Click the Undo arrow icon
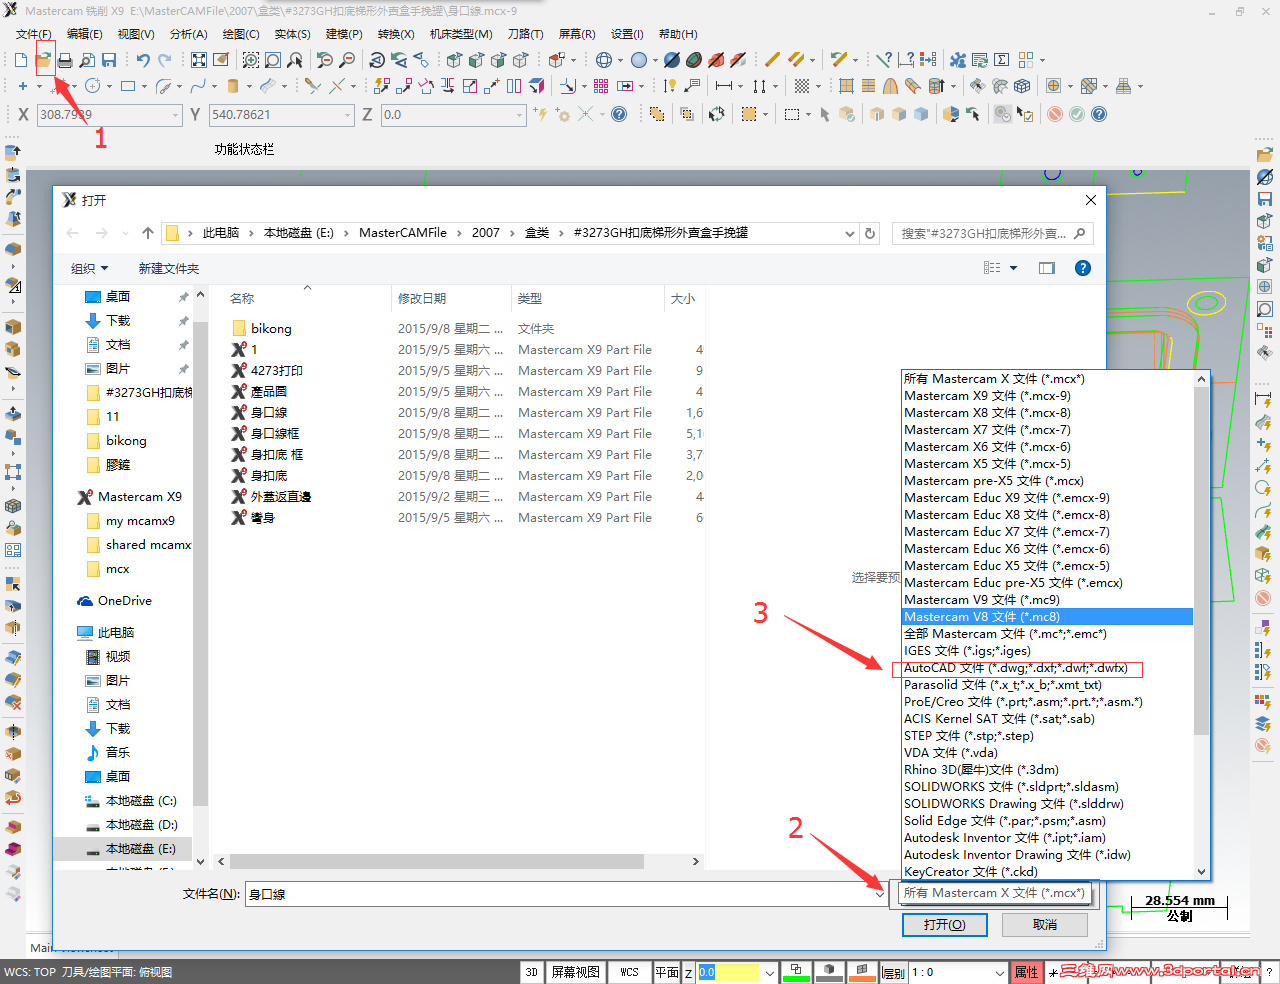 tap(143, 60)
